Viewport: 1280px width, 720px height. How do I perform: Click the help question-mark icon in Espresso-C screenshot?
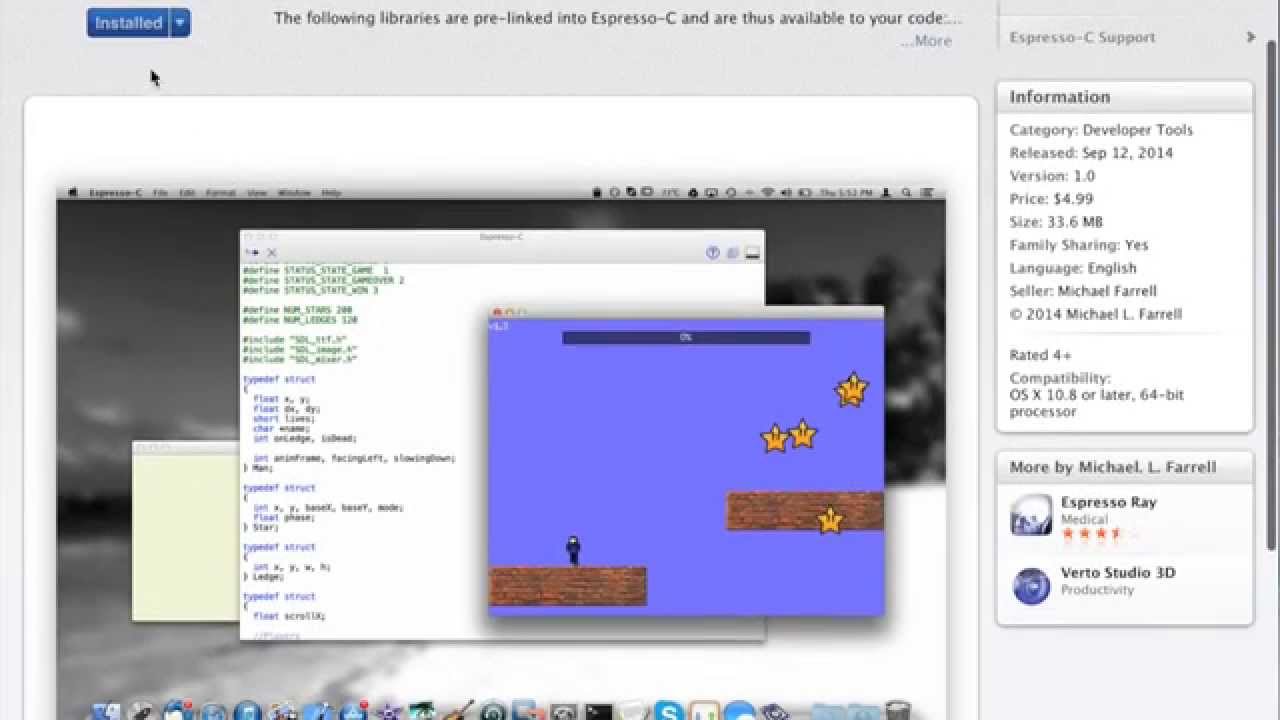pyautogui.click(x=713, y=253)
